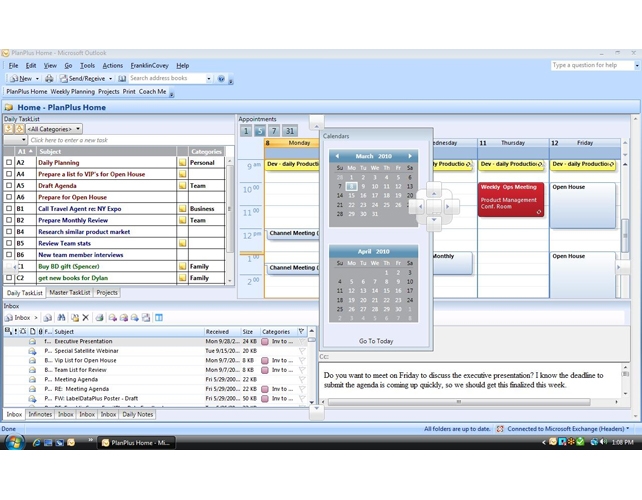Check off Prepare for Open House task
This screenshot has height=500, width=642.
click(9, 197)
